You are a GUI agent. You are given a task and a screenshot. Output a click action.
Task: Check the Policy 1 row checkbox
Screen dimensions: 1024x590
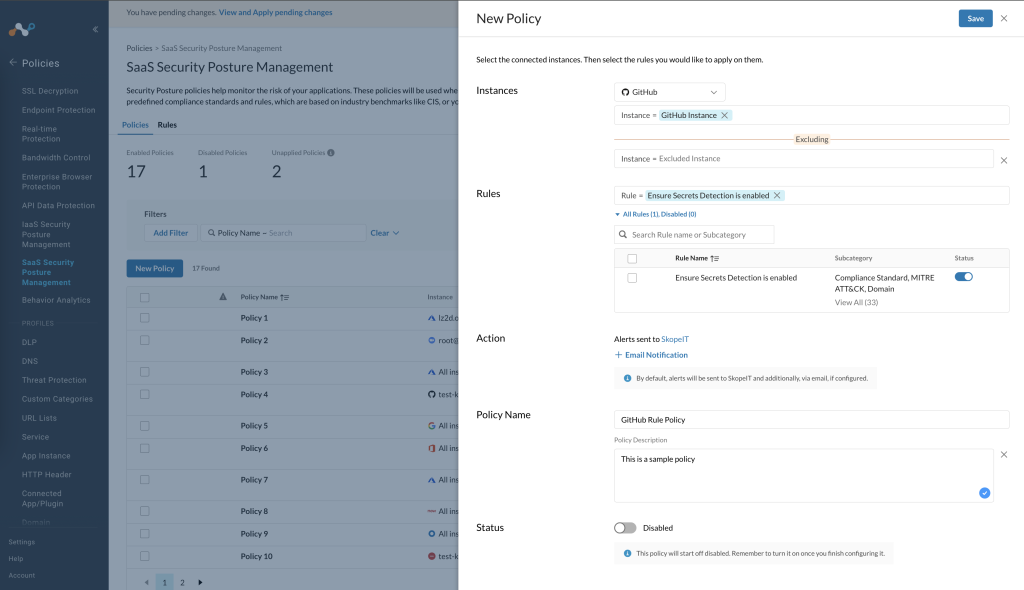click(145, 318)
